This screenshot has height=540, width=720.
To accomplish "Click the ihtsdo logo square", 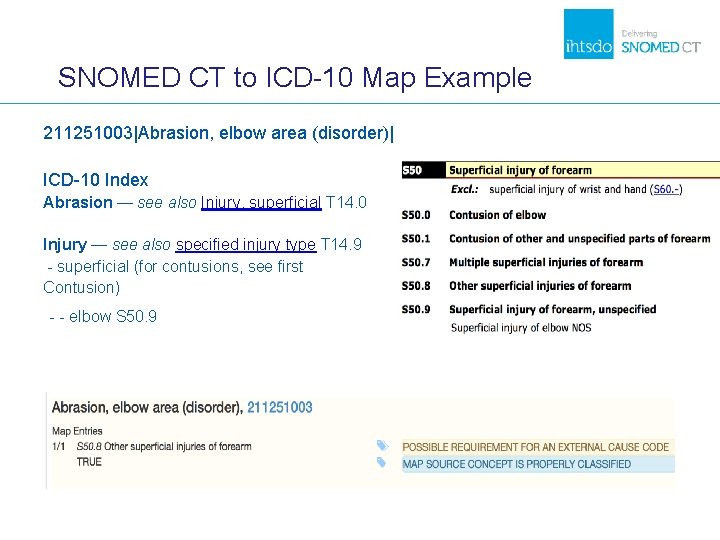I will click(588, 34).
